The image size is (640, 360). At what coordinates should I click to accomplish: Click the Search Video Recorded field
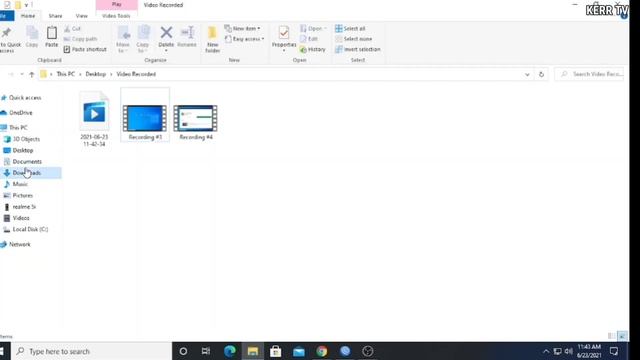(589, 74)
